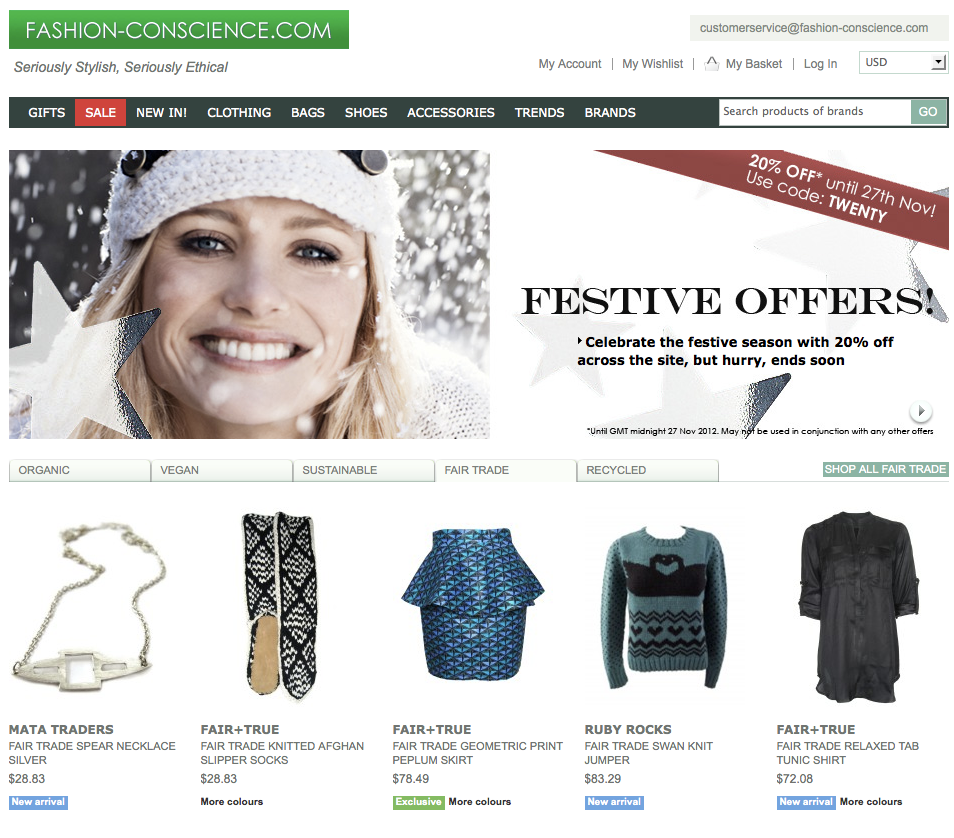Open the CLOTHING navigation menu
The image size is (954, 838).
tap(239, 113)
